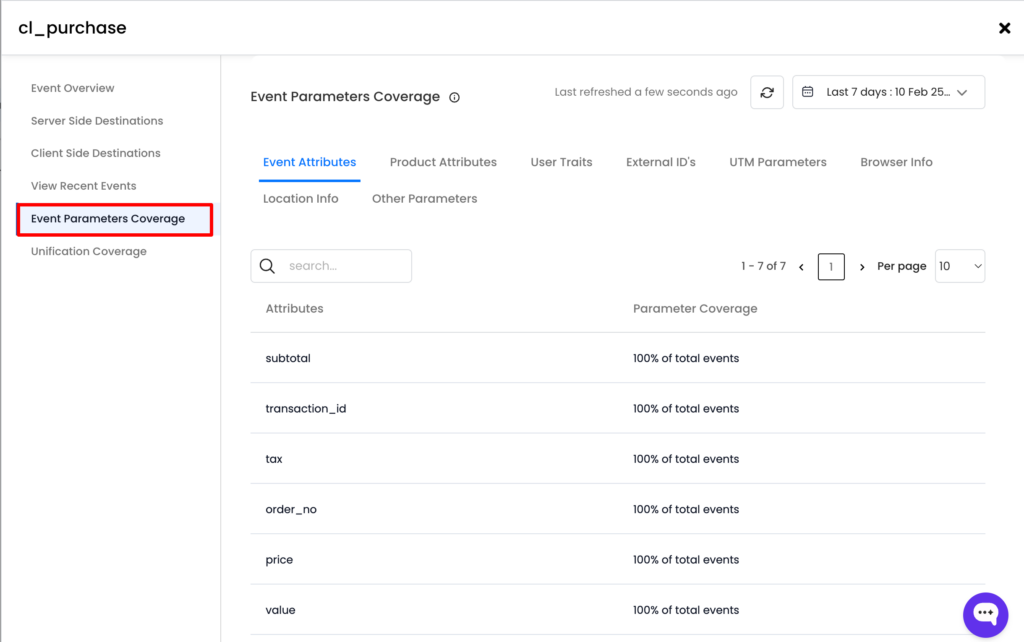Click Last refreshed a few seconds ago text
Screen dimensions: 1024x642
(646, 92)
